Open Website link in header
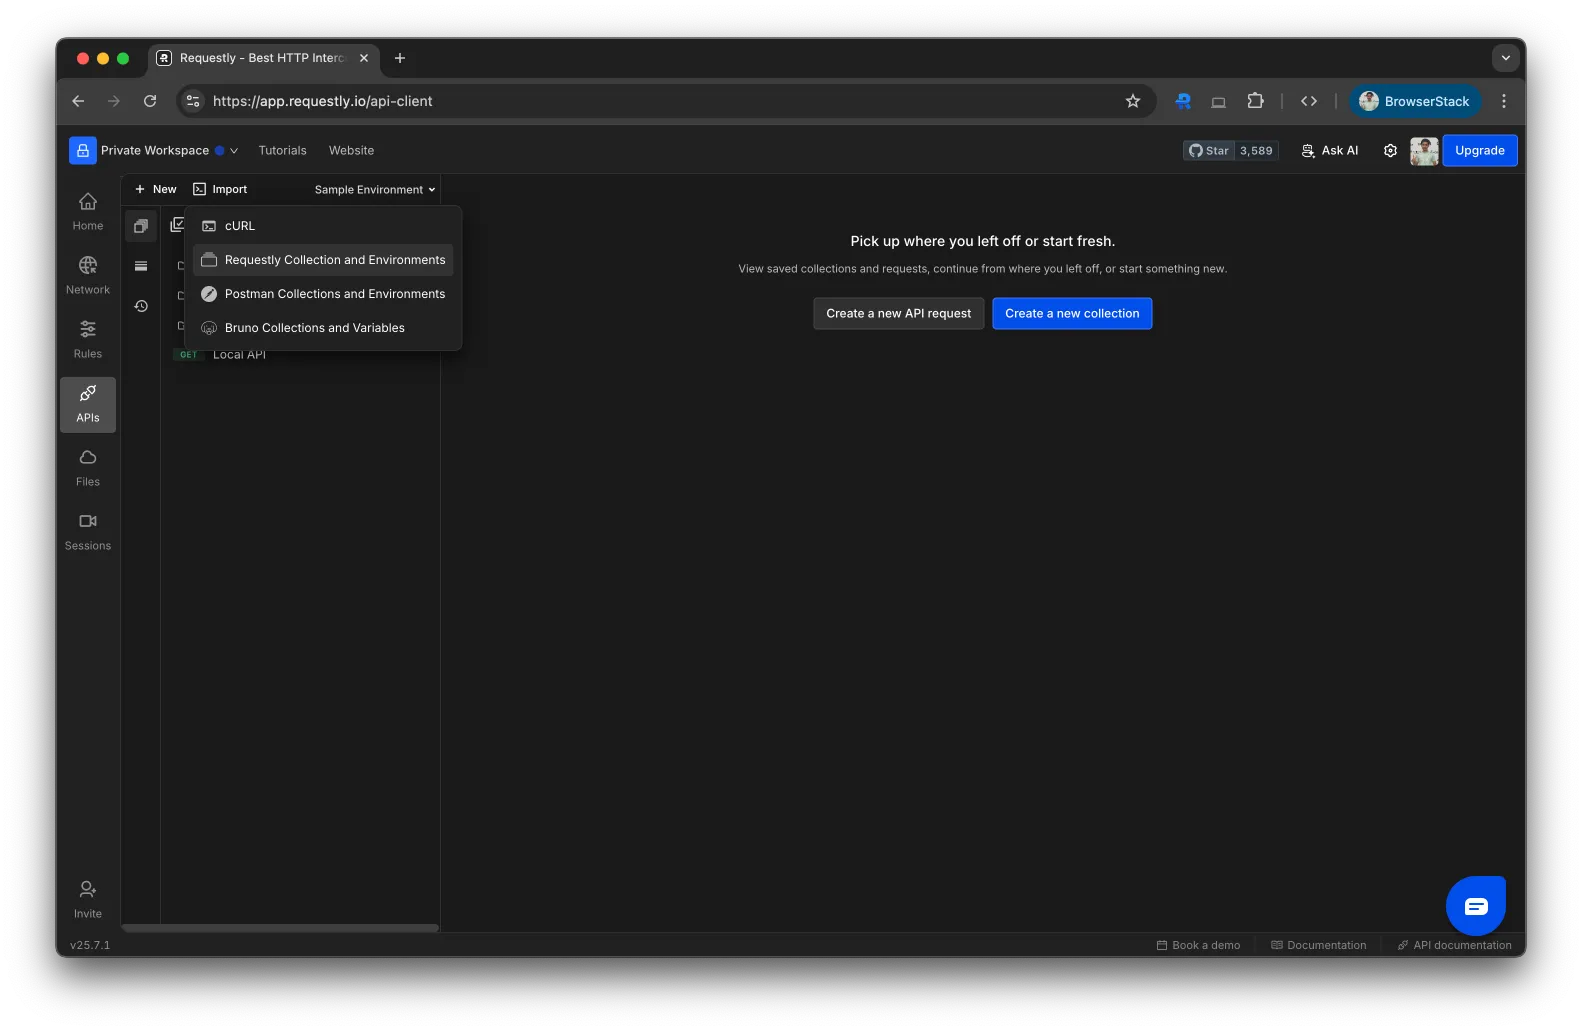The width and height of the screenshot is (1582, 1031). [351, 151]
